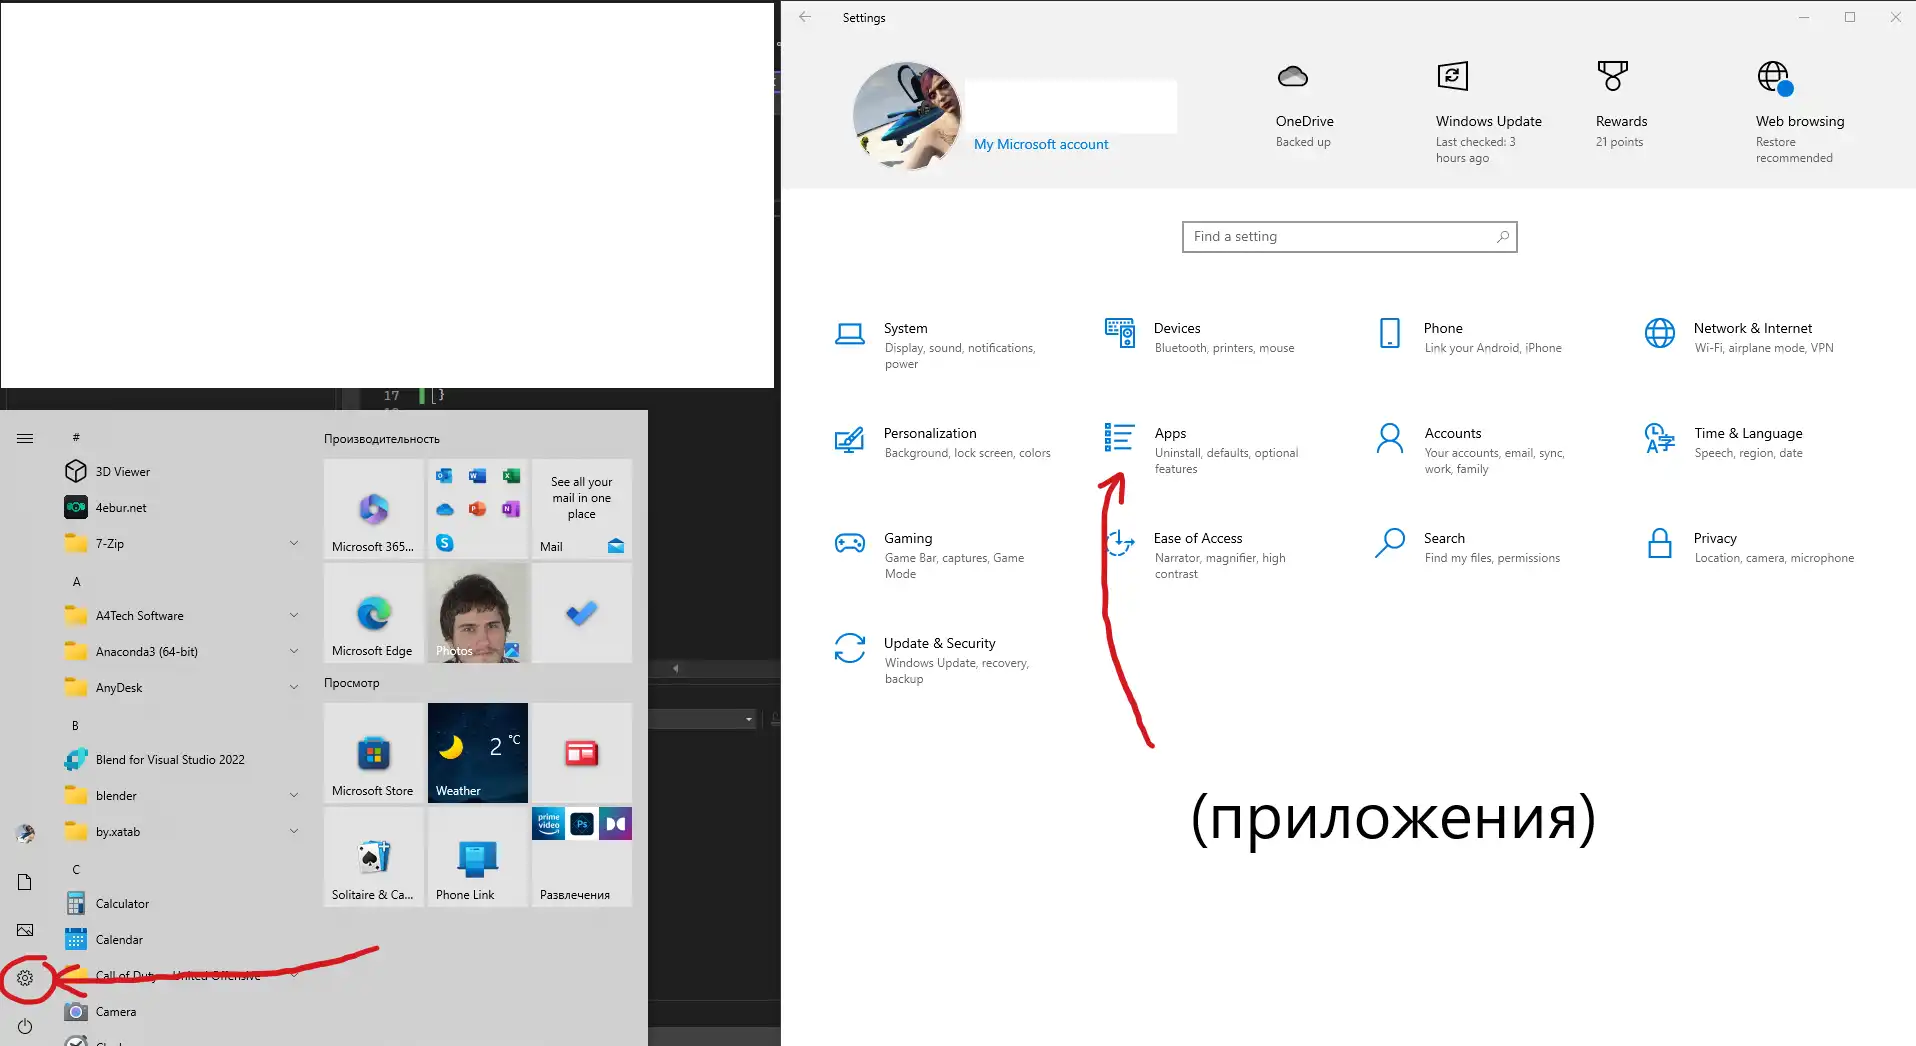The image size is (1916, 1046).
Task: Open the Solitaire & Casual Games tile
Action: pyautogui.click(x=374, y=857)
